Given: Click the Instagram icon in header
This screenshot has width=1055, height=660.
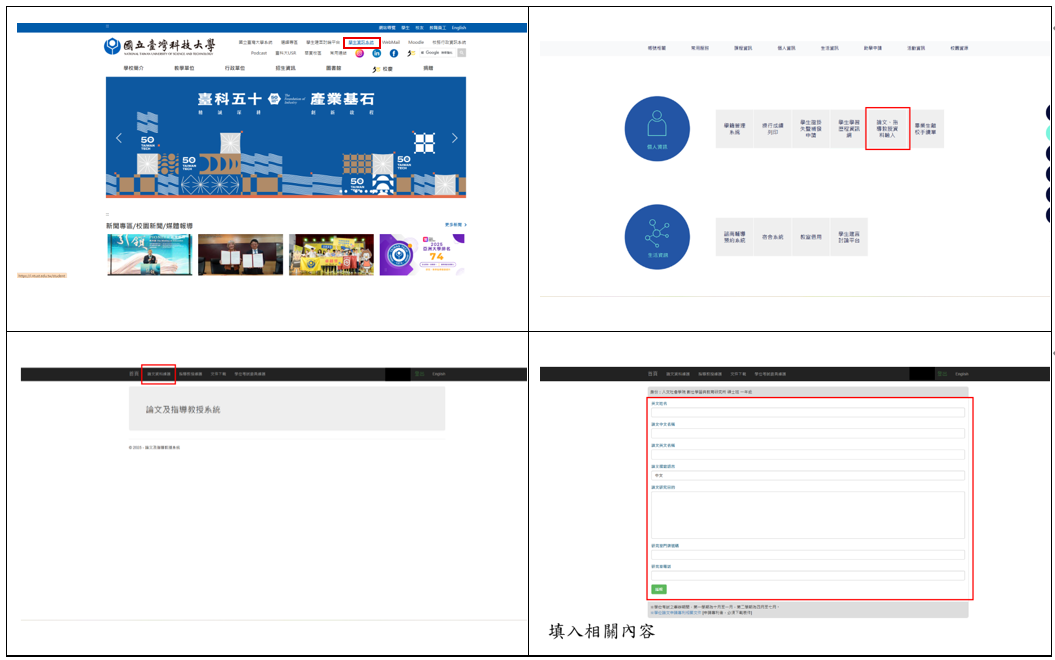Looking at the screenshot, I should click(360, 53).
